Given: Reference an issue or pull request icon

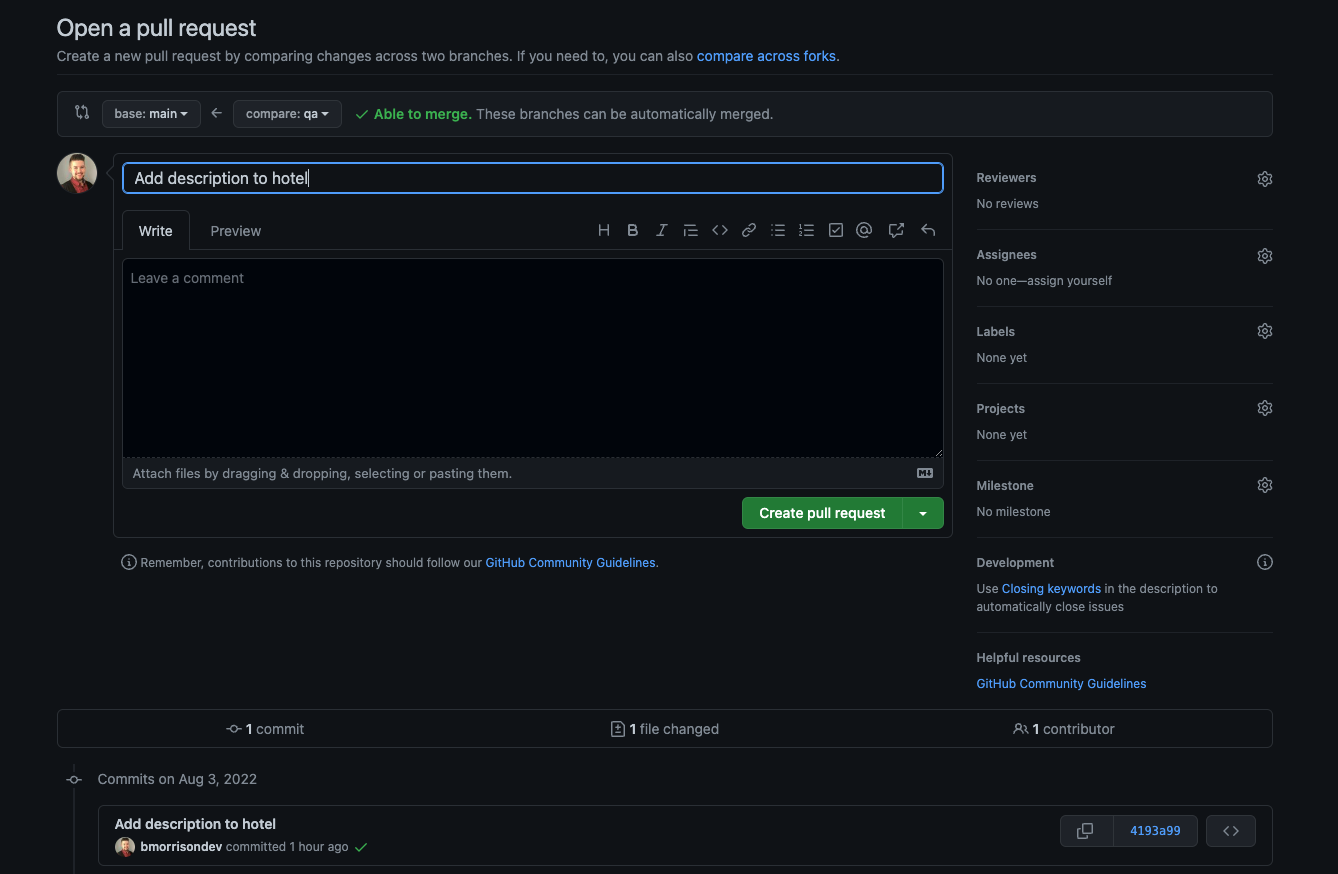Looking at the screenshot, I should click(896, 230).
